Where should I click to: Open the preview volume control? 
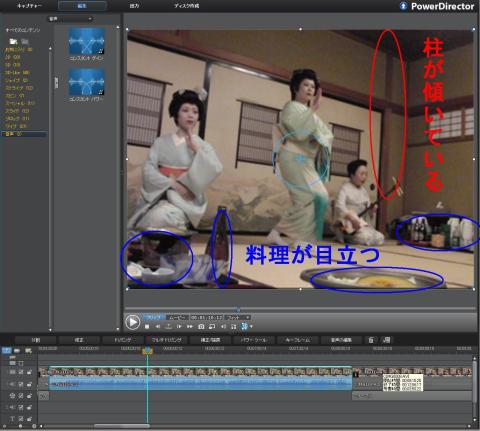223,327
